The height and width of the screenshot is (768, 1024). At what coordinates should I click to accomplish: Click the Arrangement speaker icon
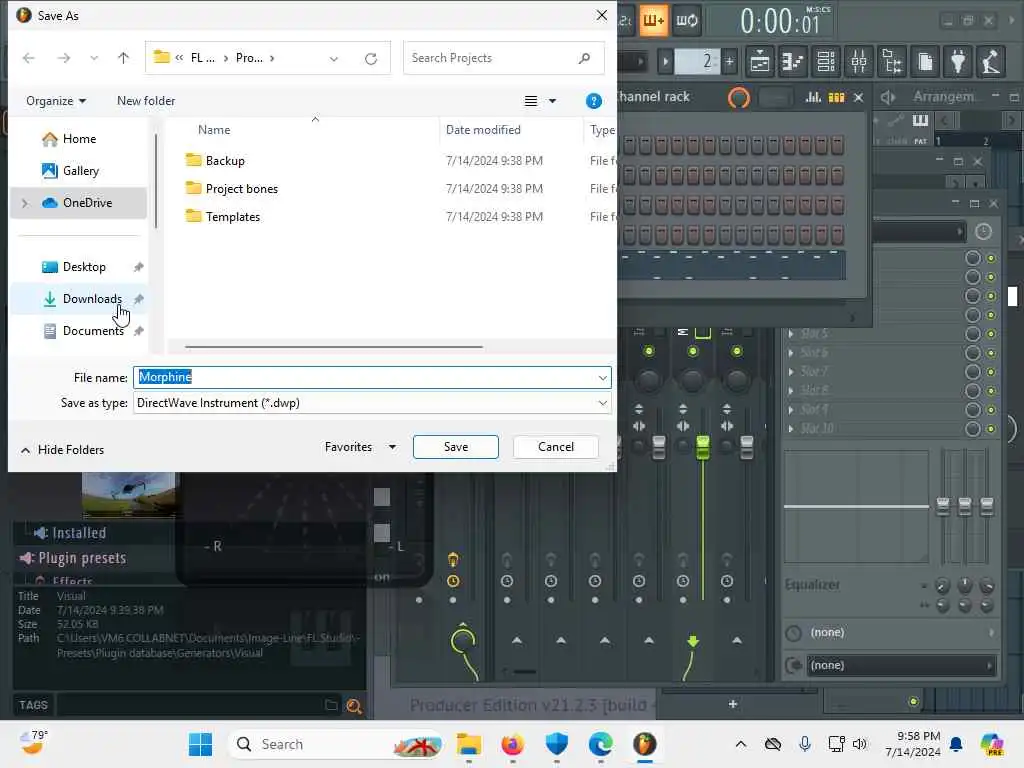tap(888, 97)
